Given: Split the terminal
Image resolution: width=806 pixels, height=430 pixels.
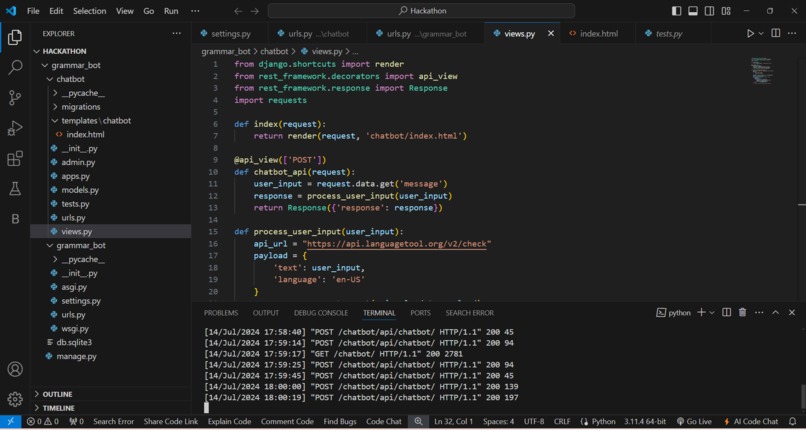Looking at the screenshot, I should tap(726, 312).
